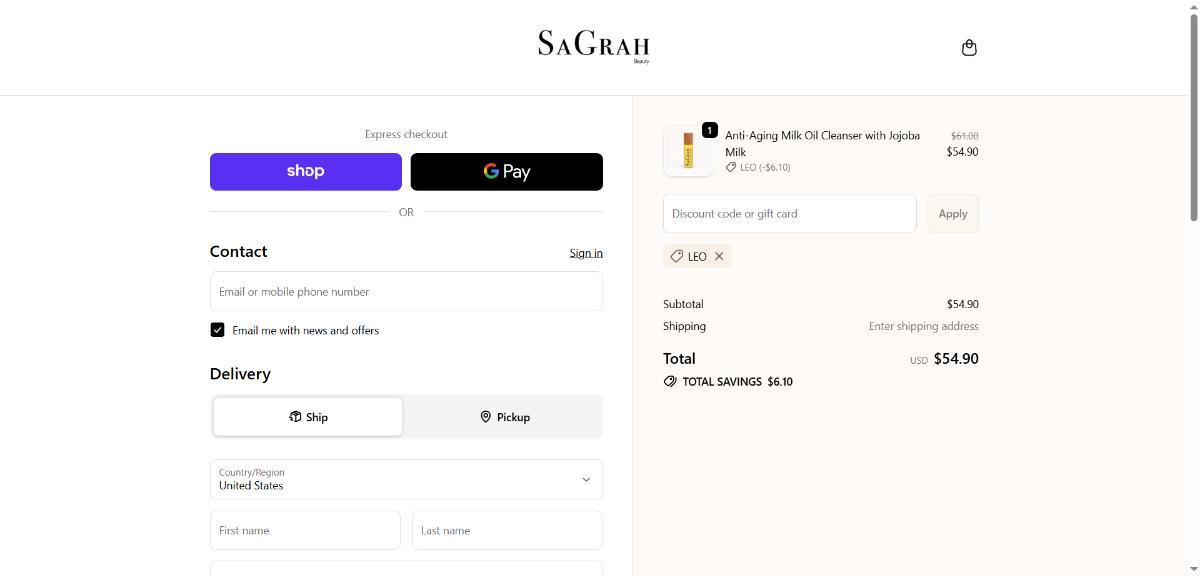Click the Sign in link
Screen dimensions: 1200x576
[585, 253]
